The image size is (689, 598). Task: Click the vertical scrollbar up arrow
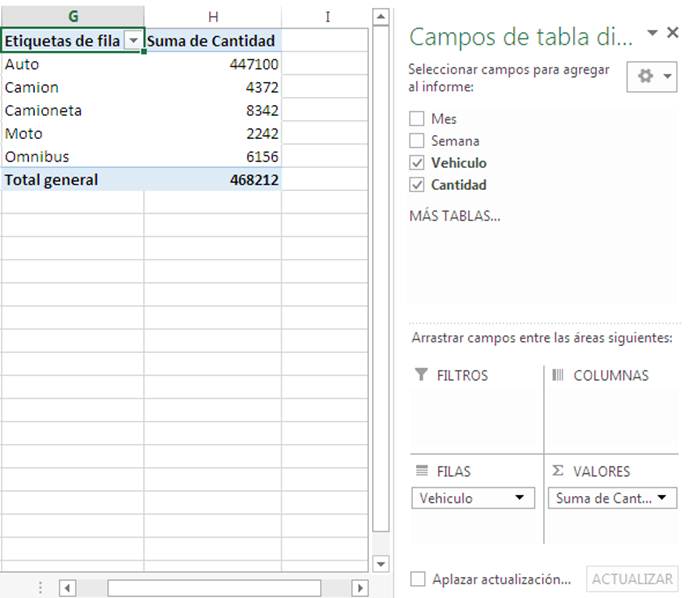coord(380,18)
